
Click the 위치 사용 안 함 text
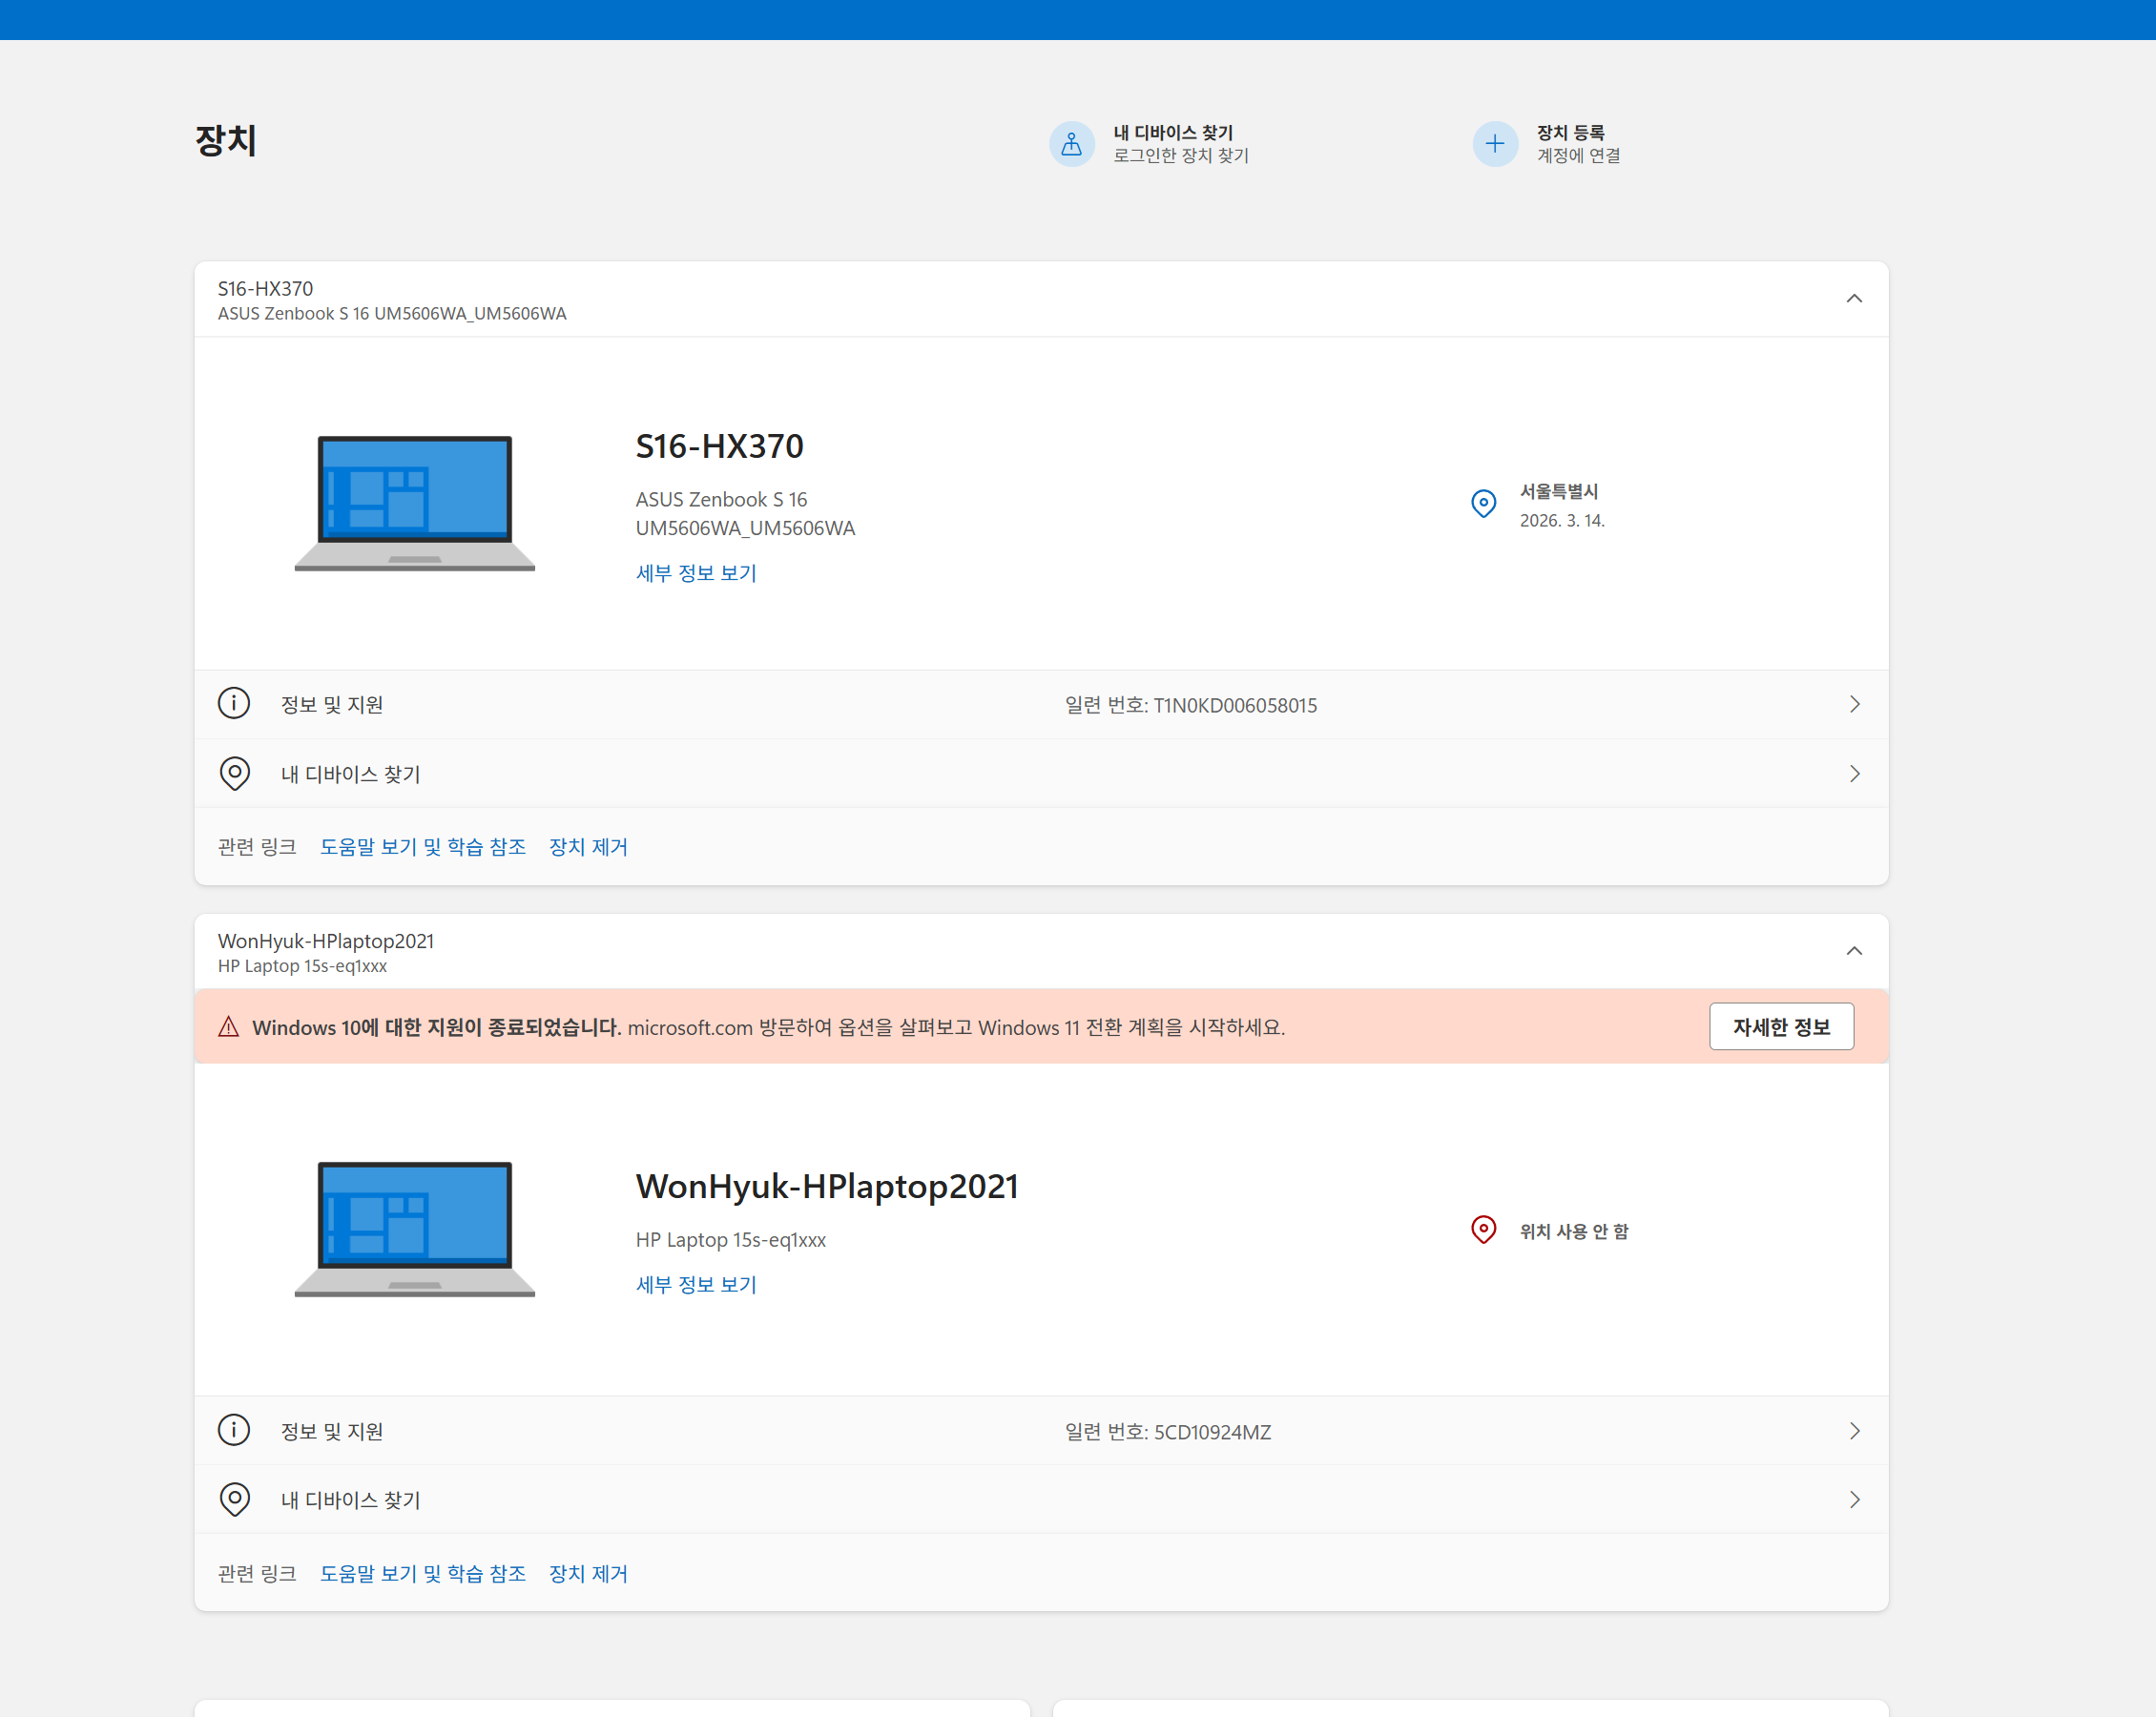tap(1574, 1232)
